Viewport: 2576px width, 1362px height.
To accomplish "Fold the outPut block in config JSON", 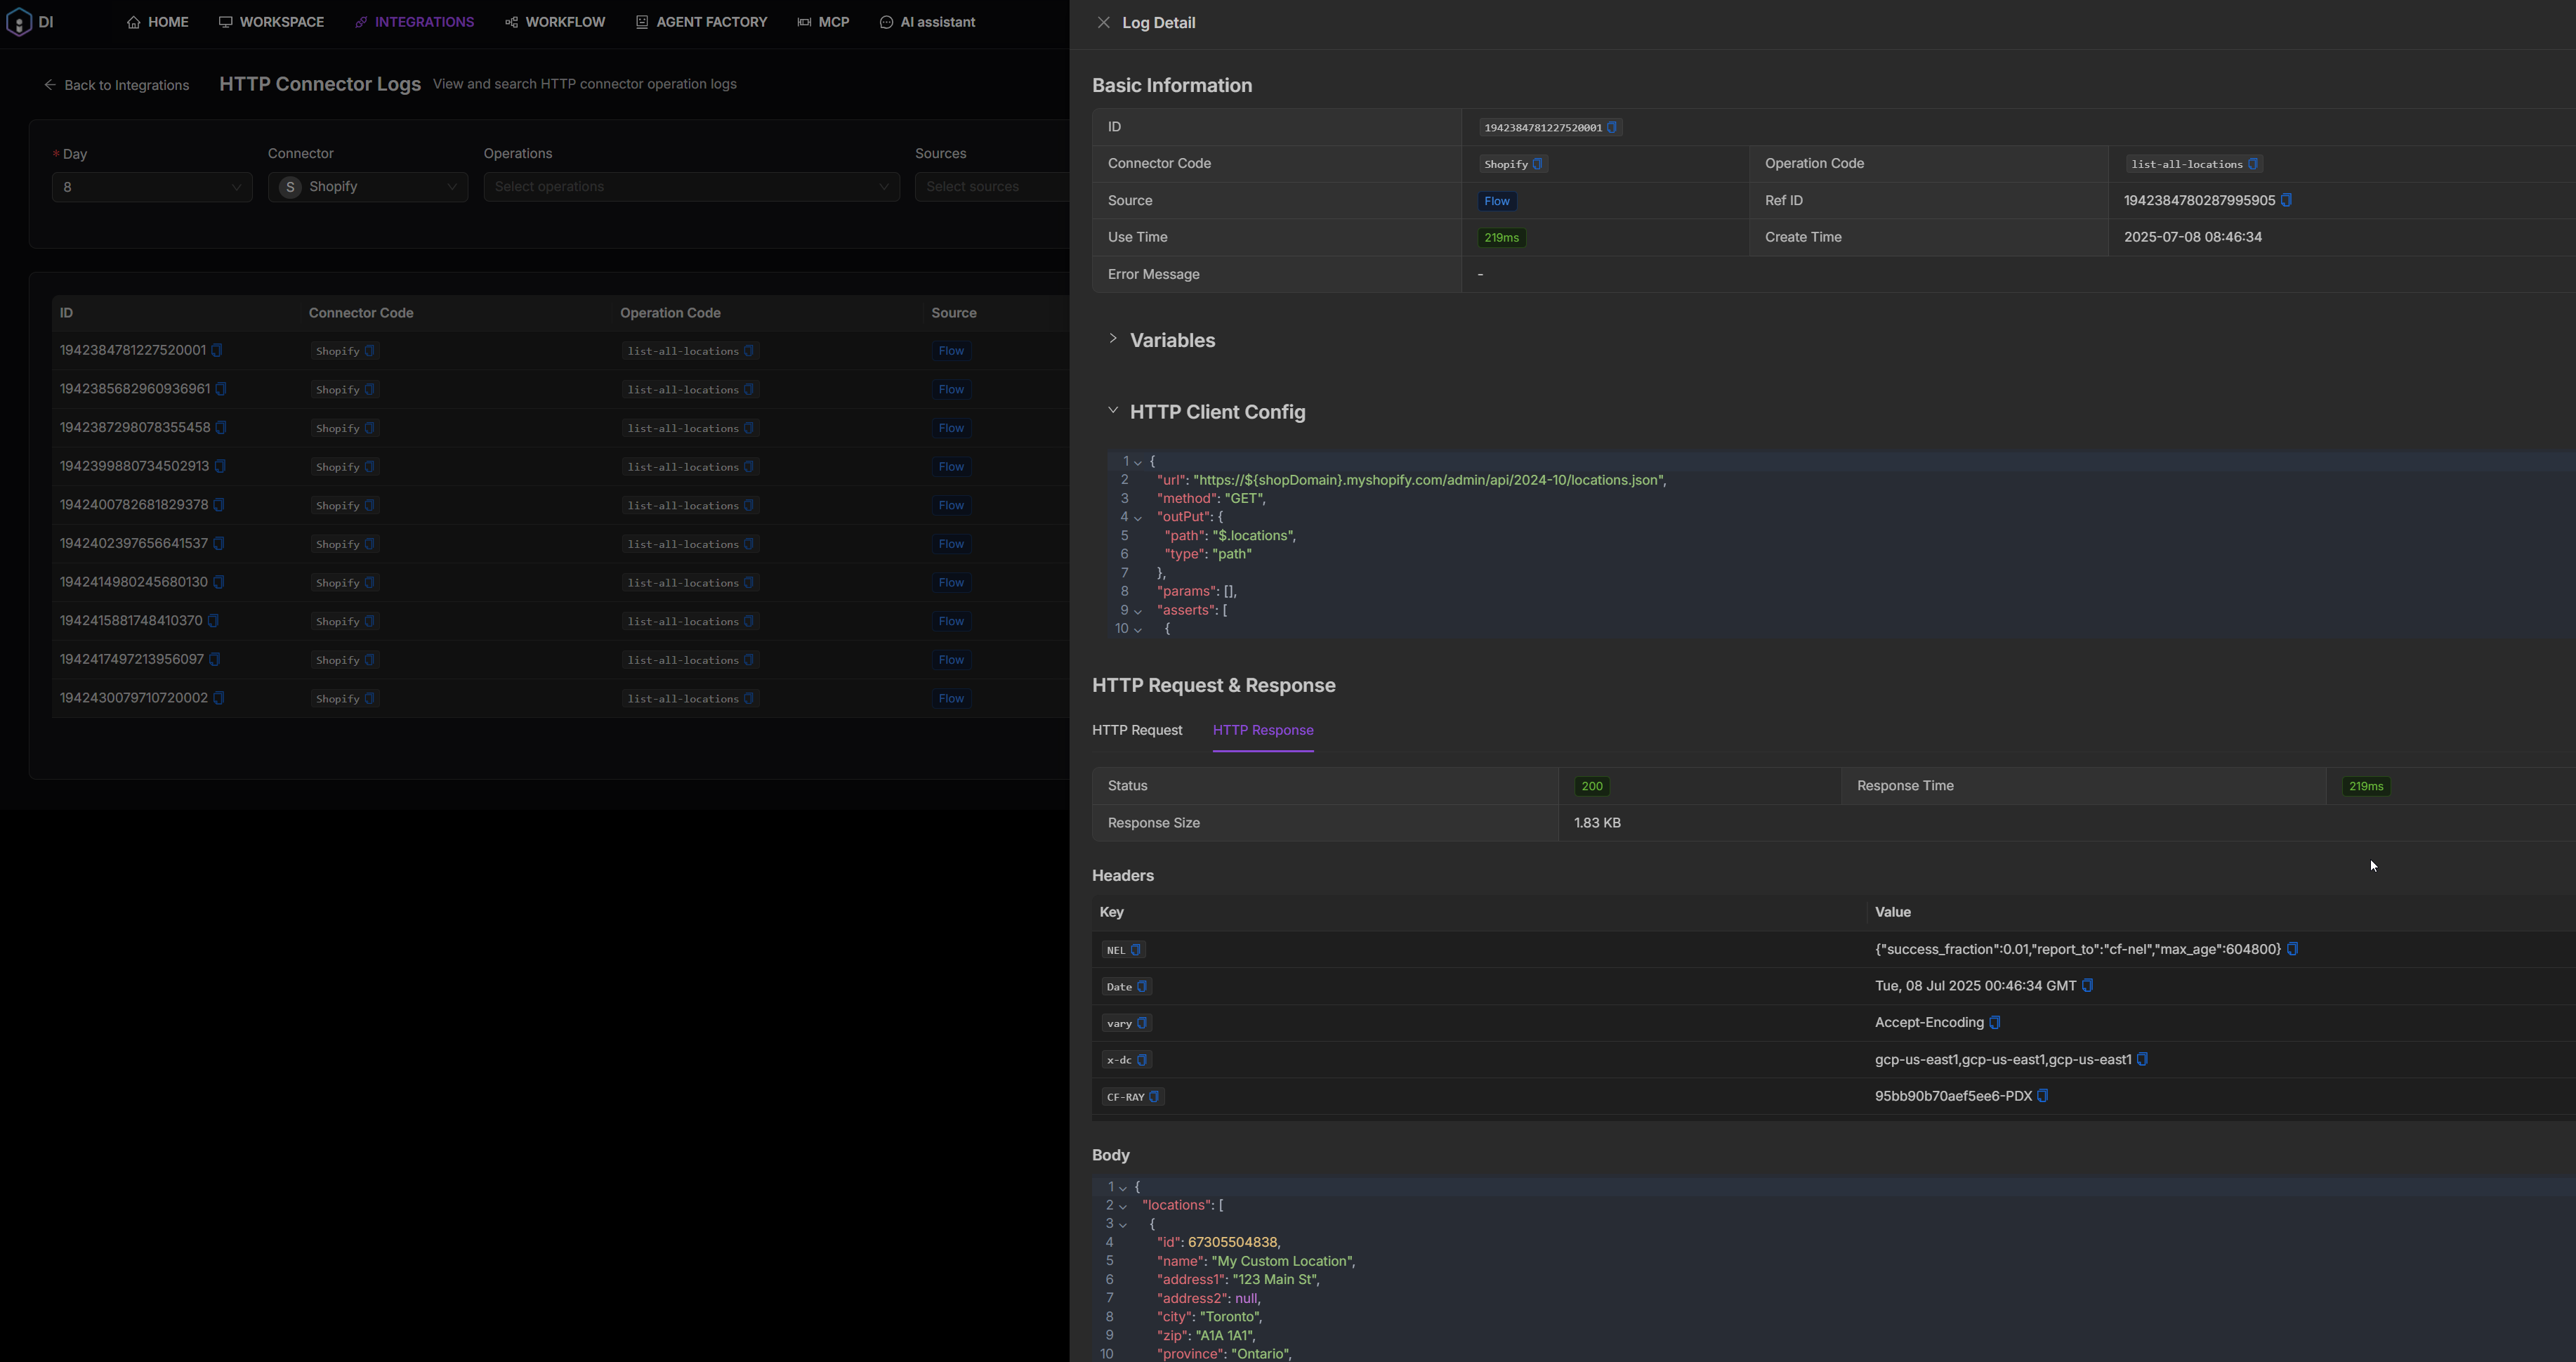I will (x=1138, y=518).
